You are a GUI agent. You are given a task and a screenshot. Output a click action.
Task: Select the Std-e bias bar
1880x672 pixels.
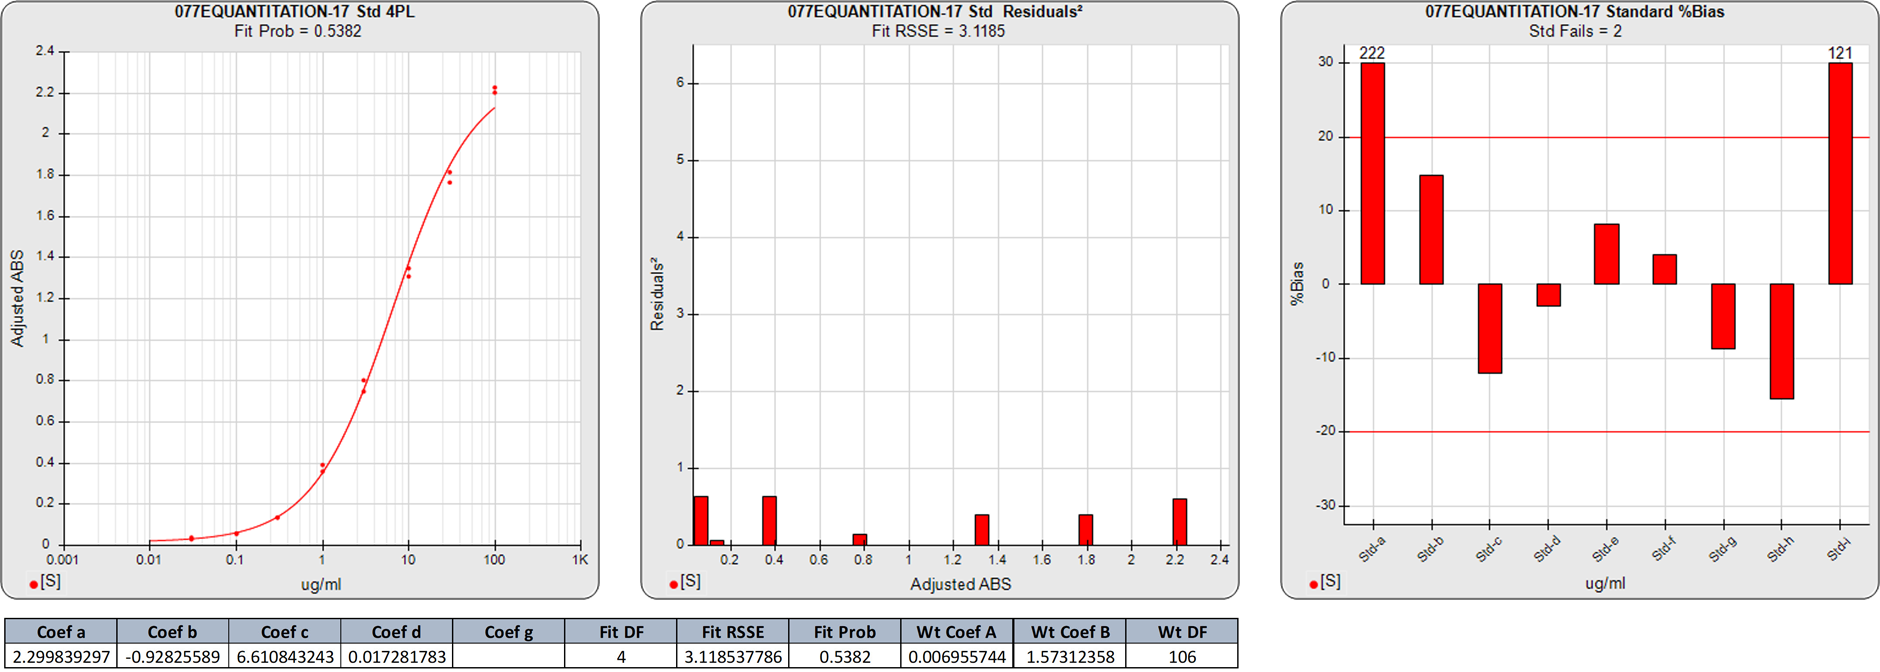click(x=1607, y=254)
